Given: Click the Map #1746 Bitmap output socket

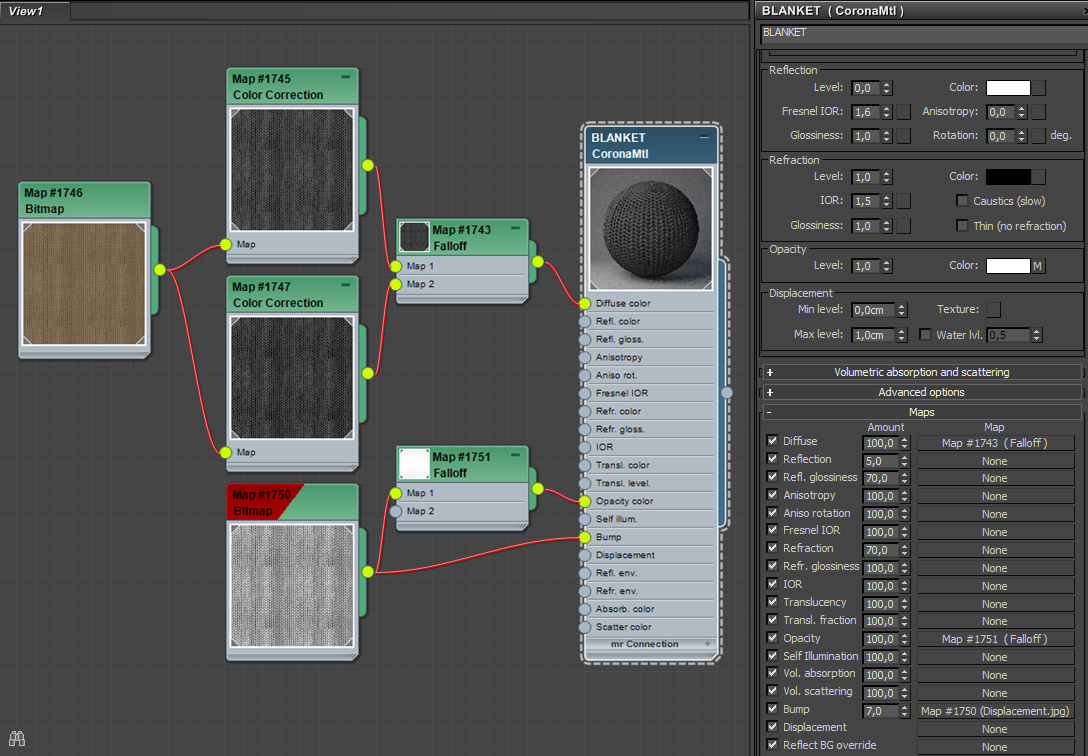Looking at the screenshot, I should tap(160, 269).
